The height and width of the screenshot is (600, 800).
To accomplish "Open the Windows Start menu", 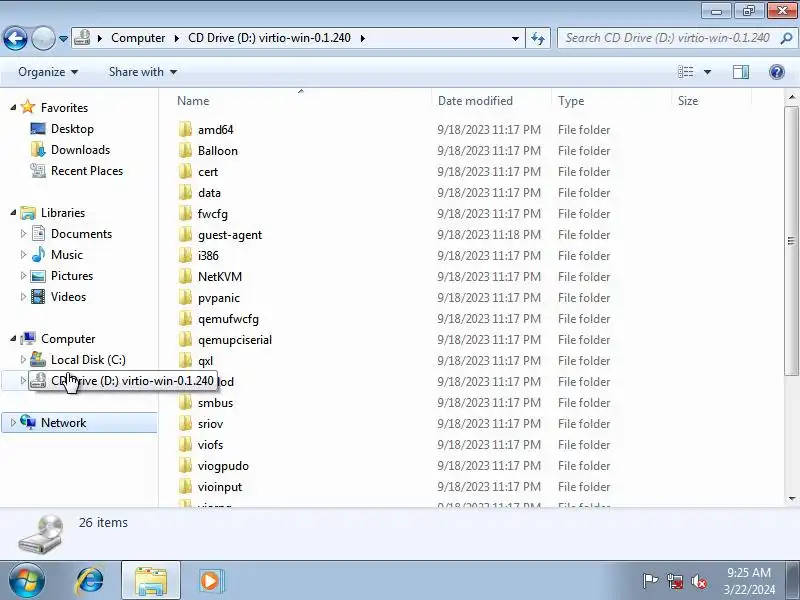I will click(x=27, y=580).
